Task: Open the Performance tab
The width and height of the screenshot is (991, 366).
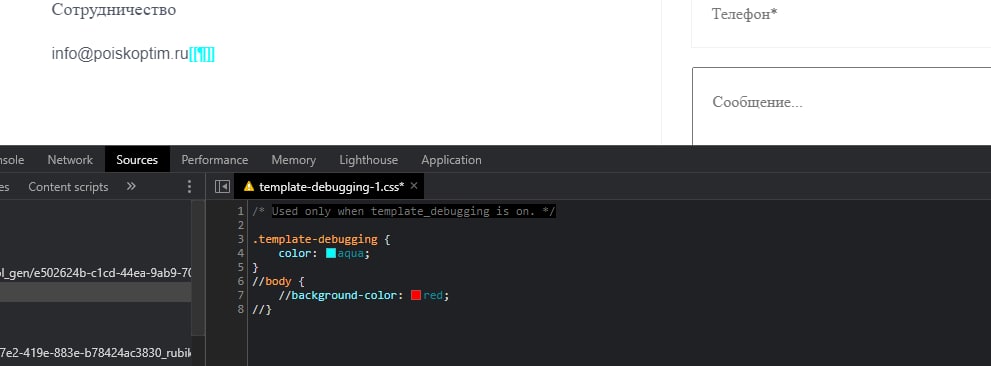Action: (x=215, y=160)
